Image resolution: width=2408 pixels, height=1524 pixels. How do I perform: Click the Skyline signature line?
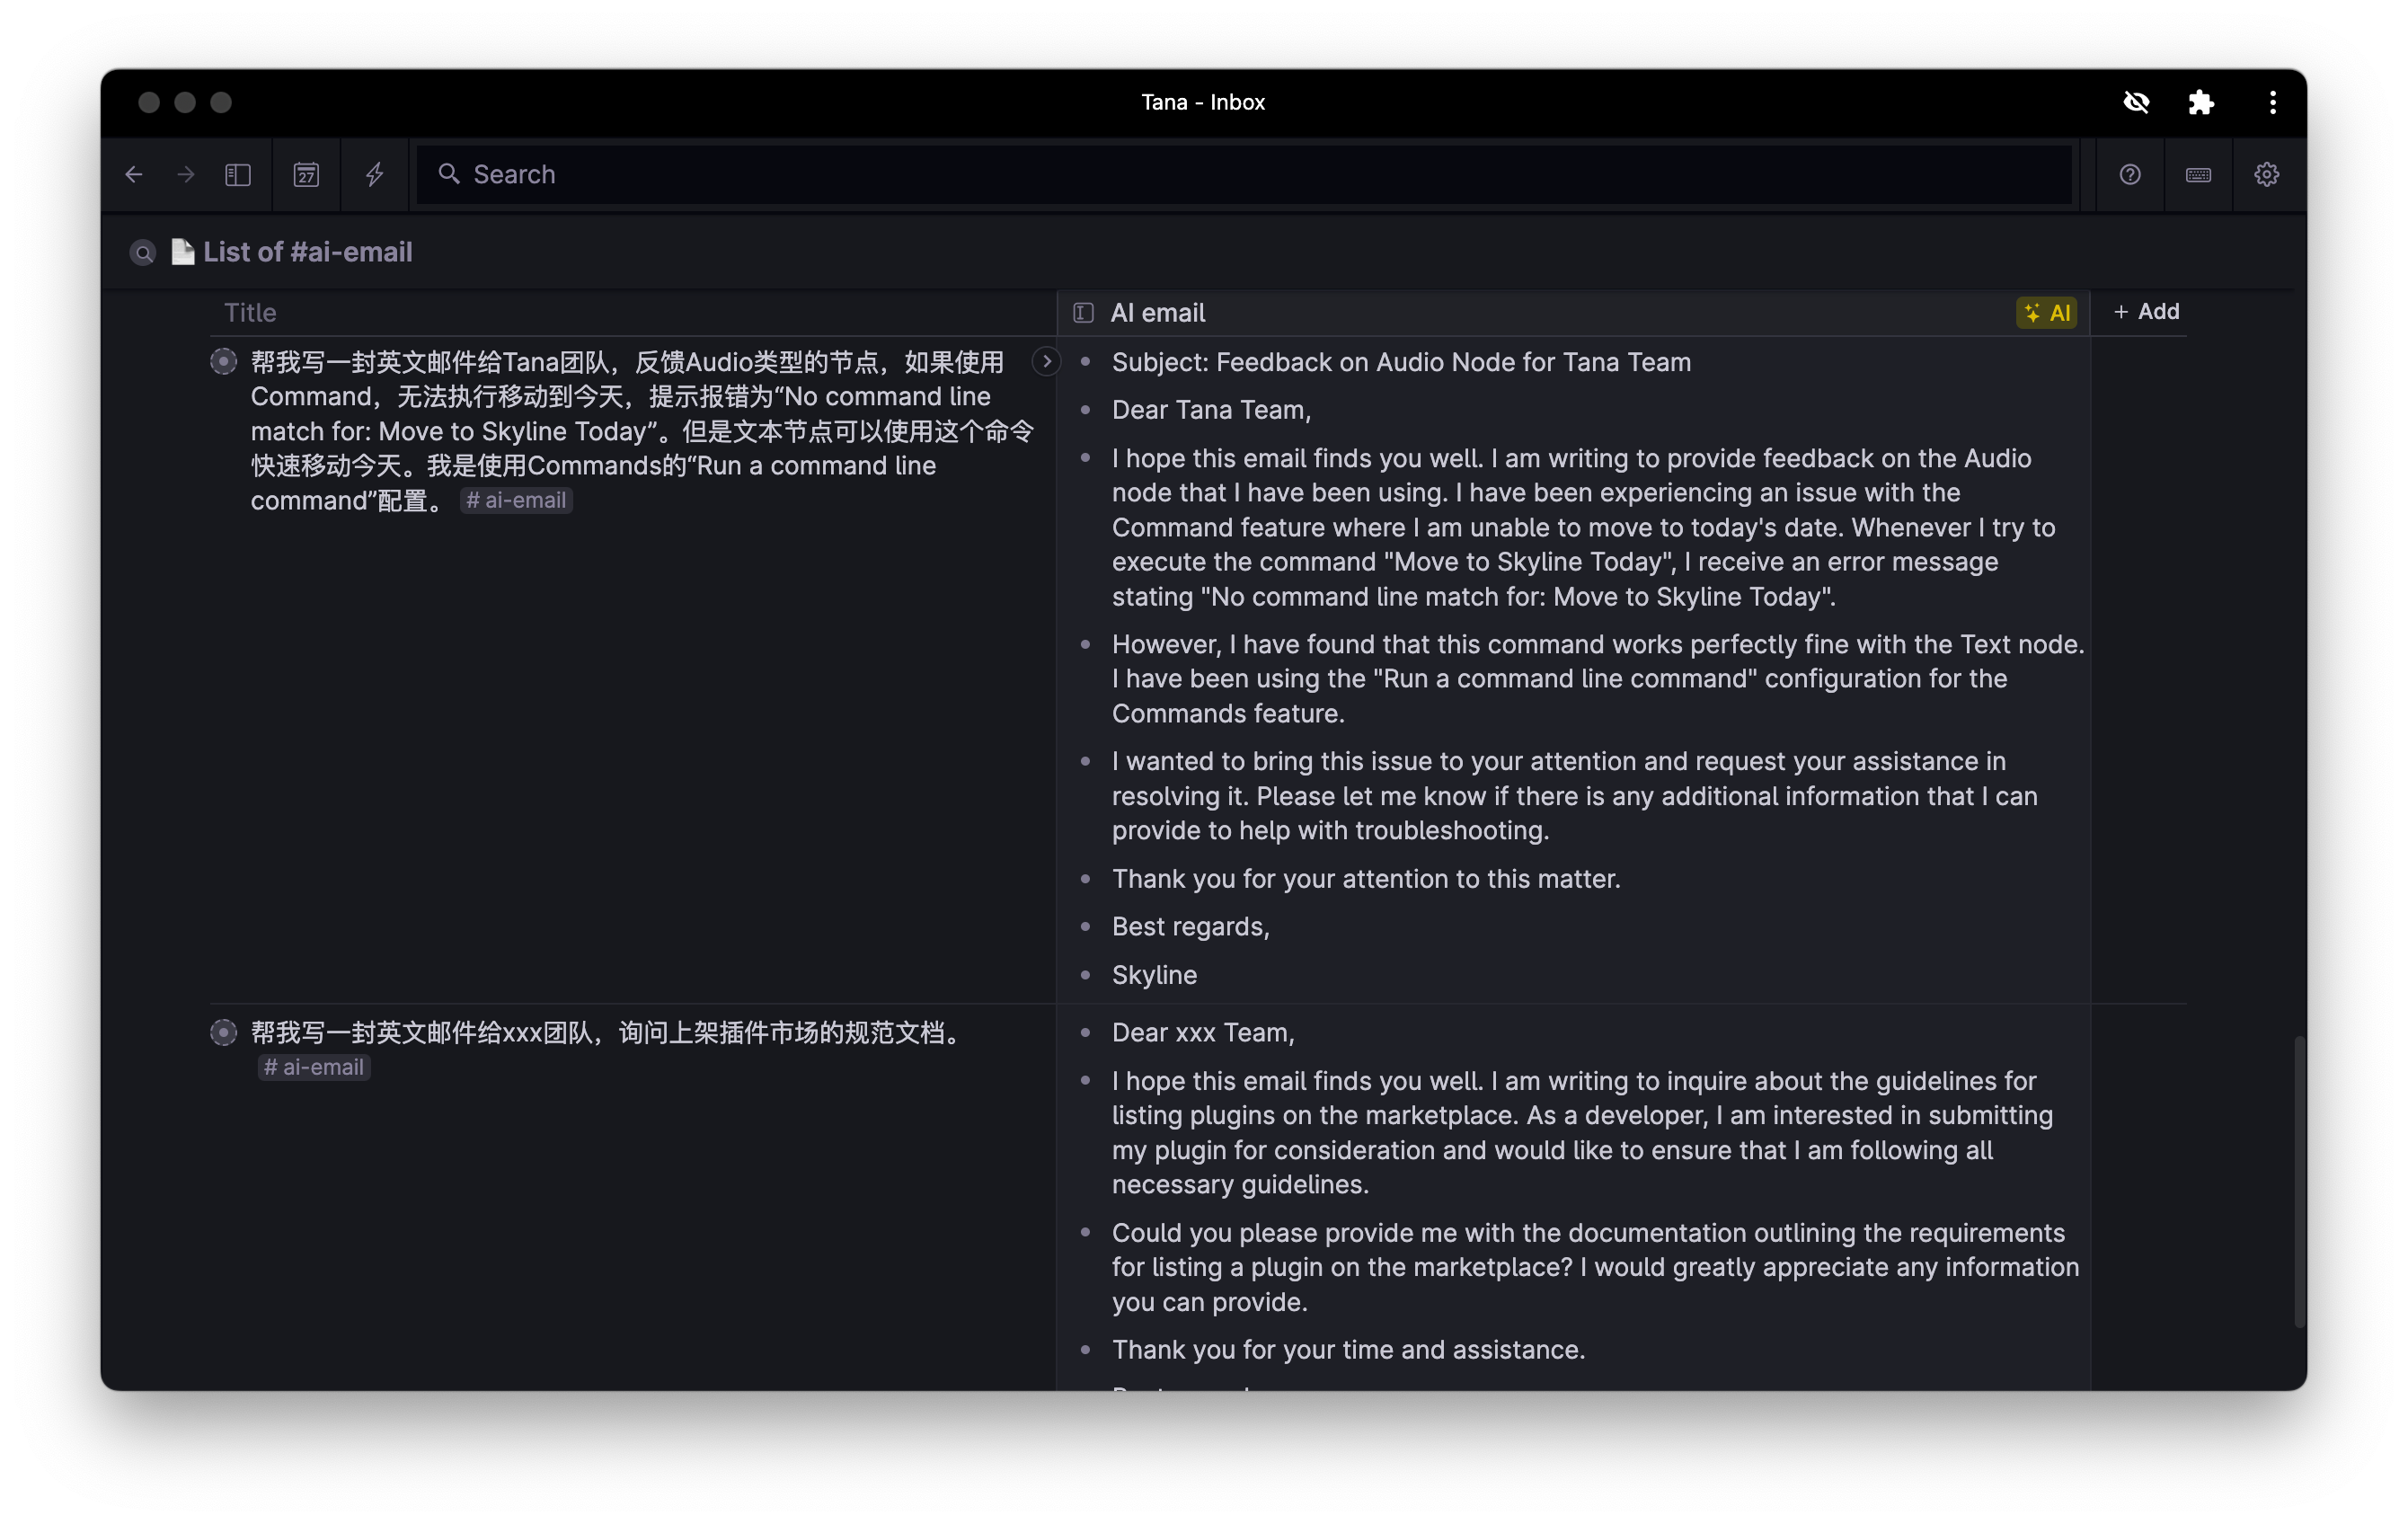[1154, 975]
